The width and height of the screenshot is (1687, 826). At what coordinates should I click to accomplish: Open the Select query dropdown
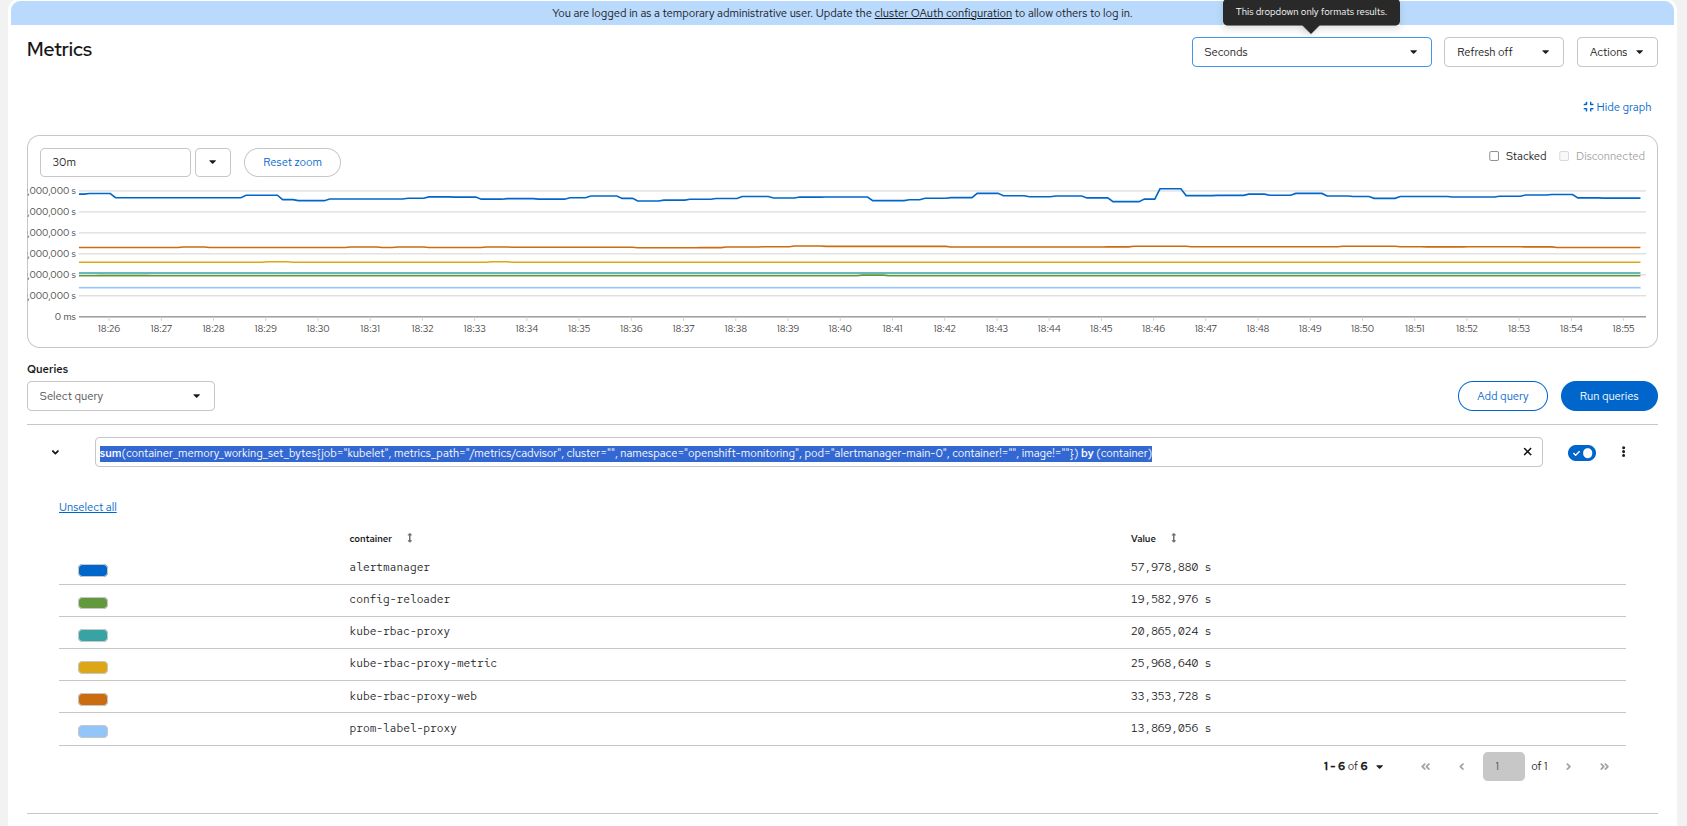121,396
